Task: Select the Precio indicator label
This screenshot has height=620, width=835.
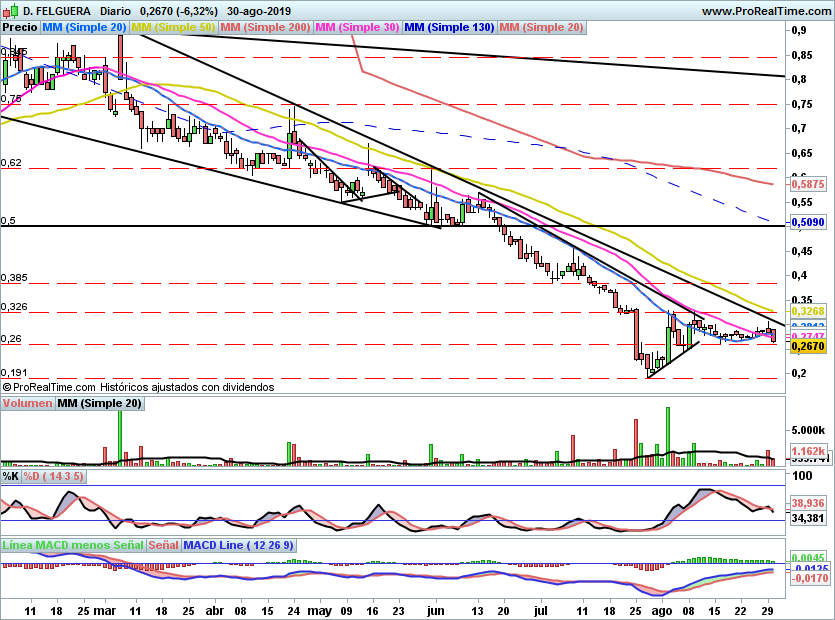Action: point(20,27)
